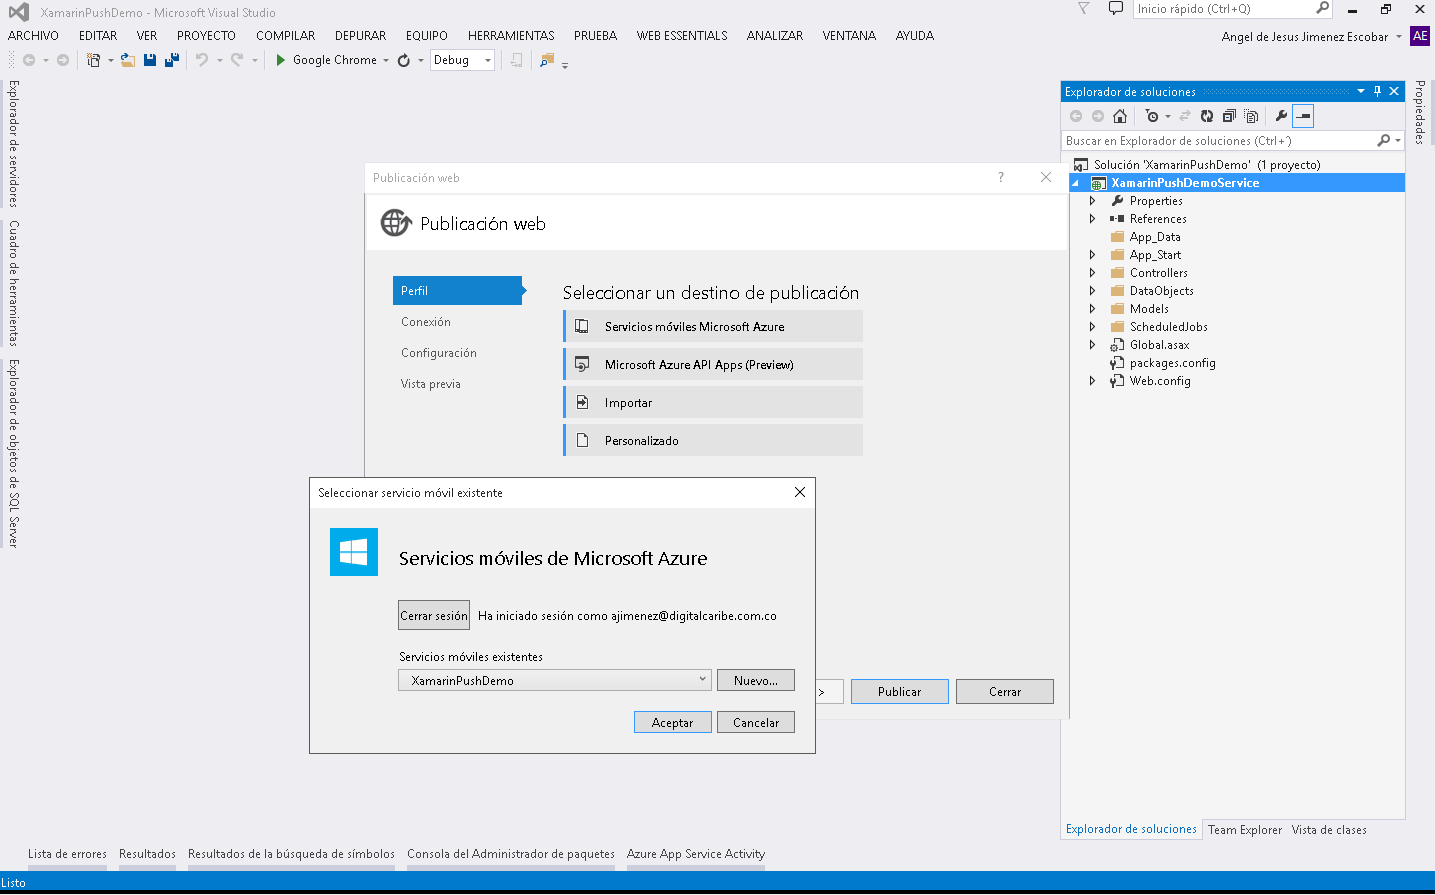Select Microsoft Azure API Apps (Preview) target

(713, 364)
